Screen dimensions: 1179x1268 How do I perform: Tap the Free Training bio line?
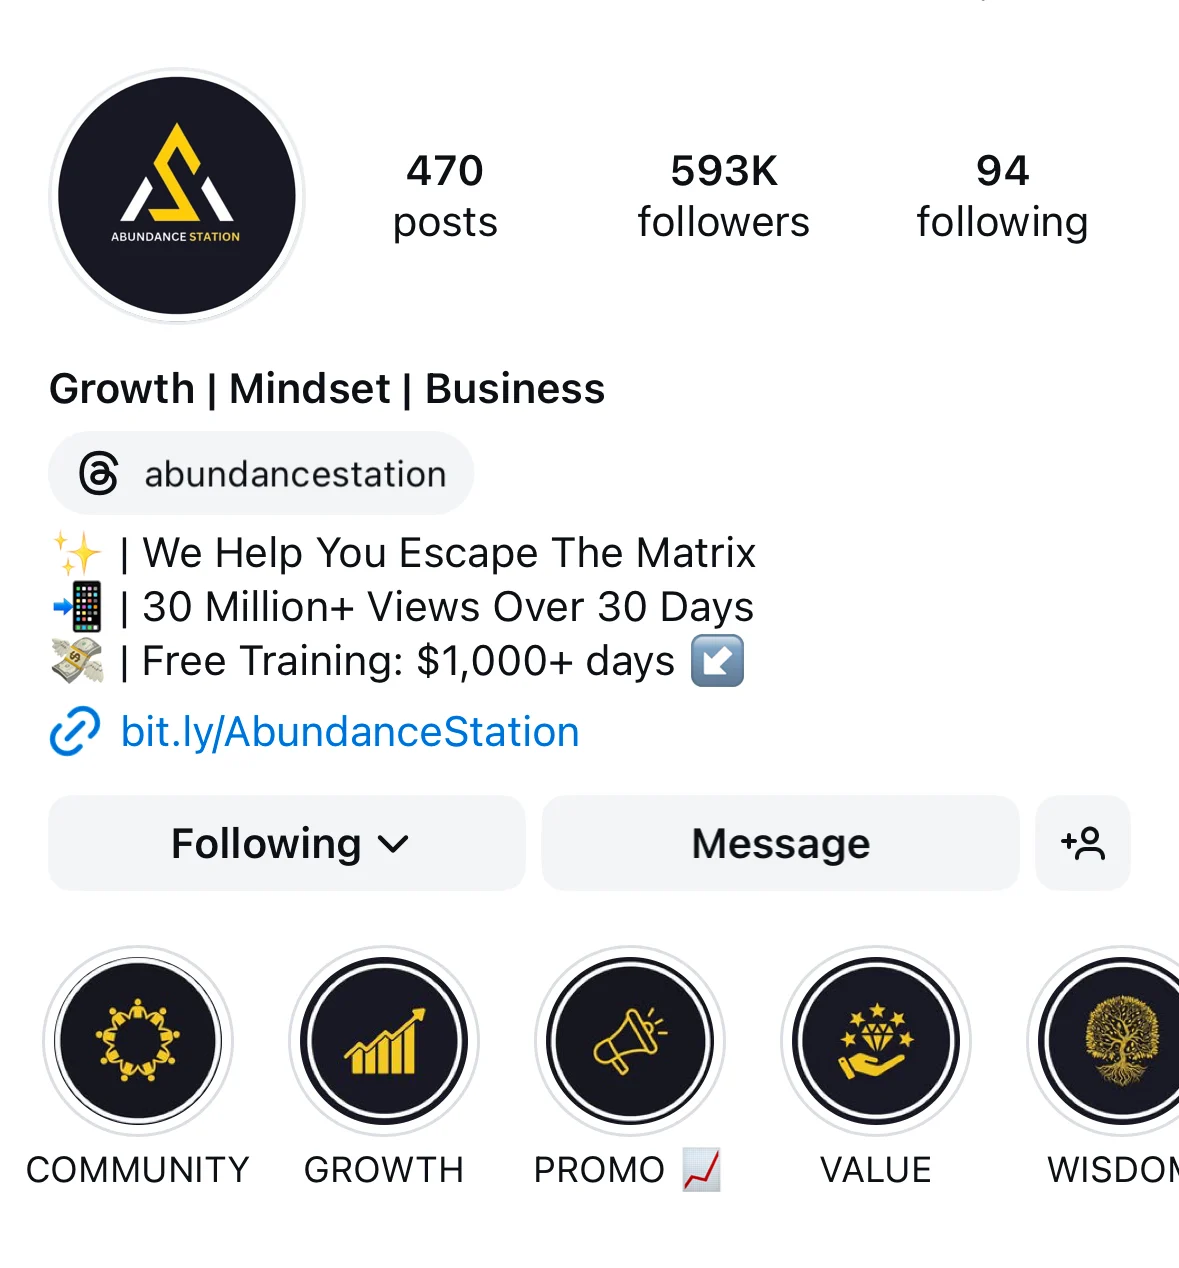[398, 661]
